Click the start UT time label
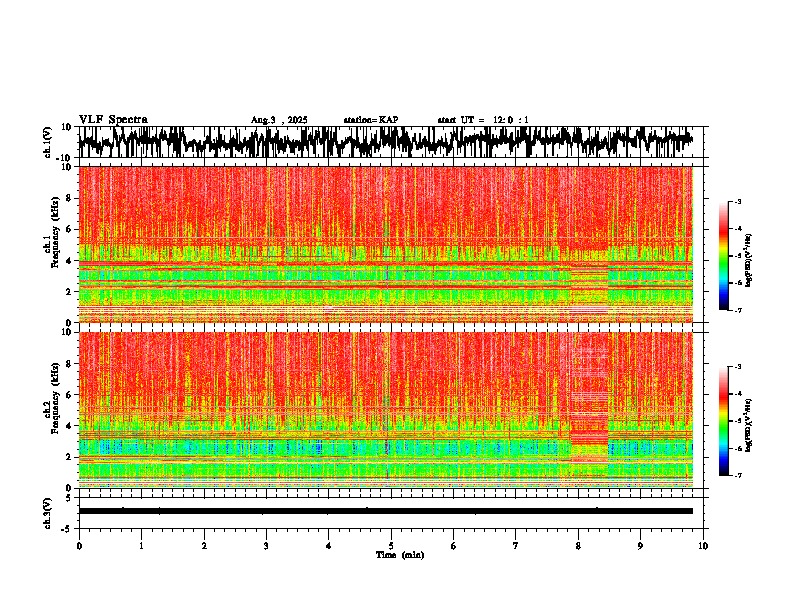The height and width of the screenshot is (612, 792). pyautogui.click(x=483, y=120)
